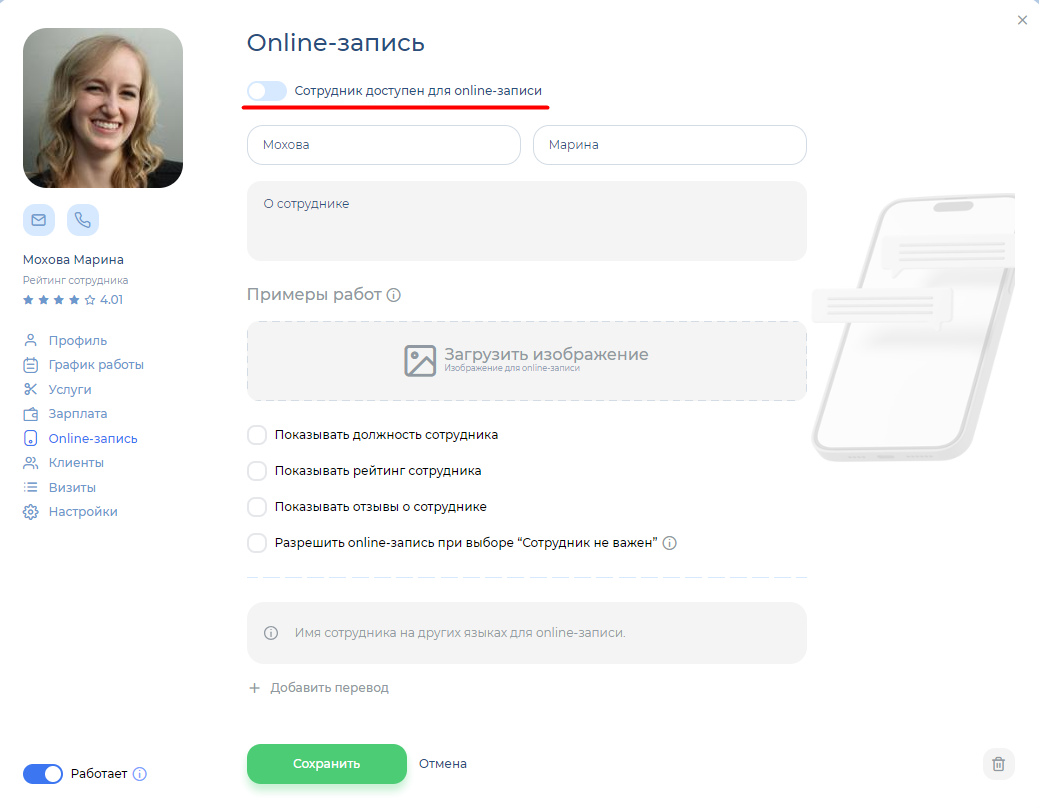Enable Сотрудник доступен для online-записи toggle

(x=266, y=91)
